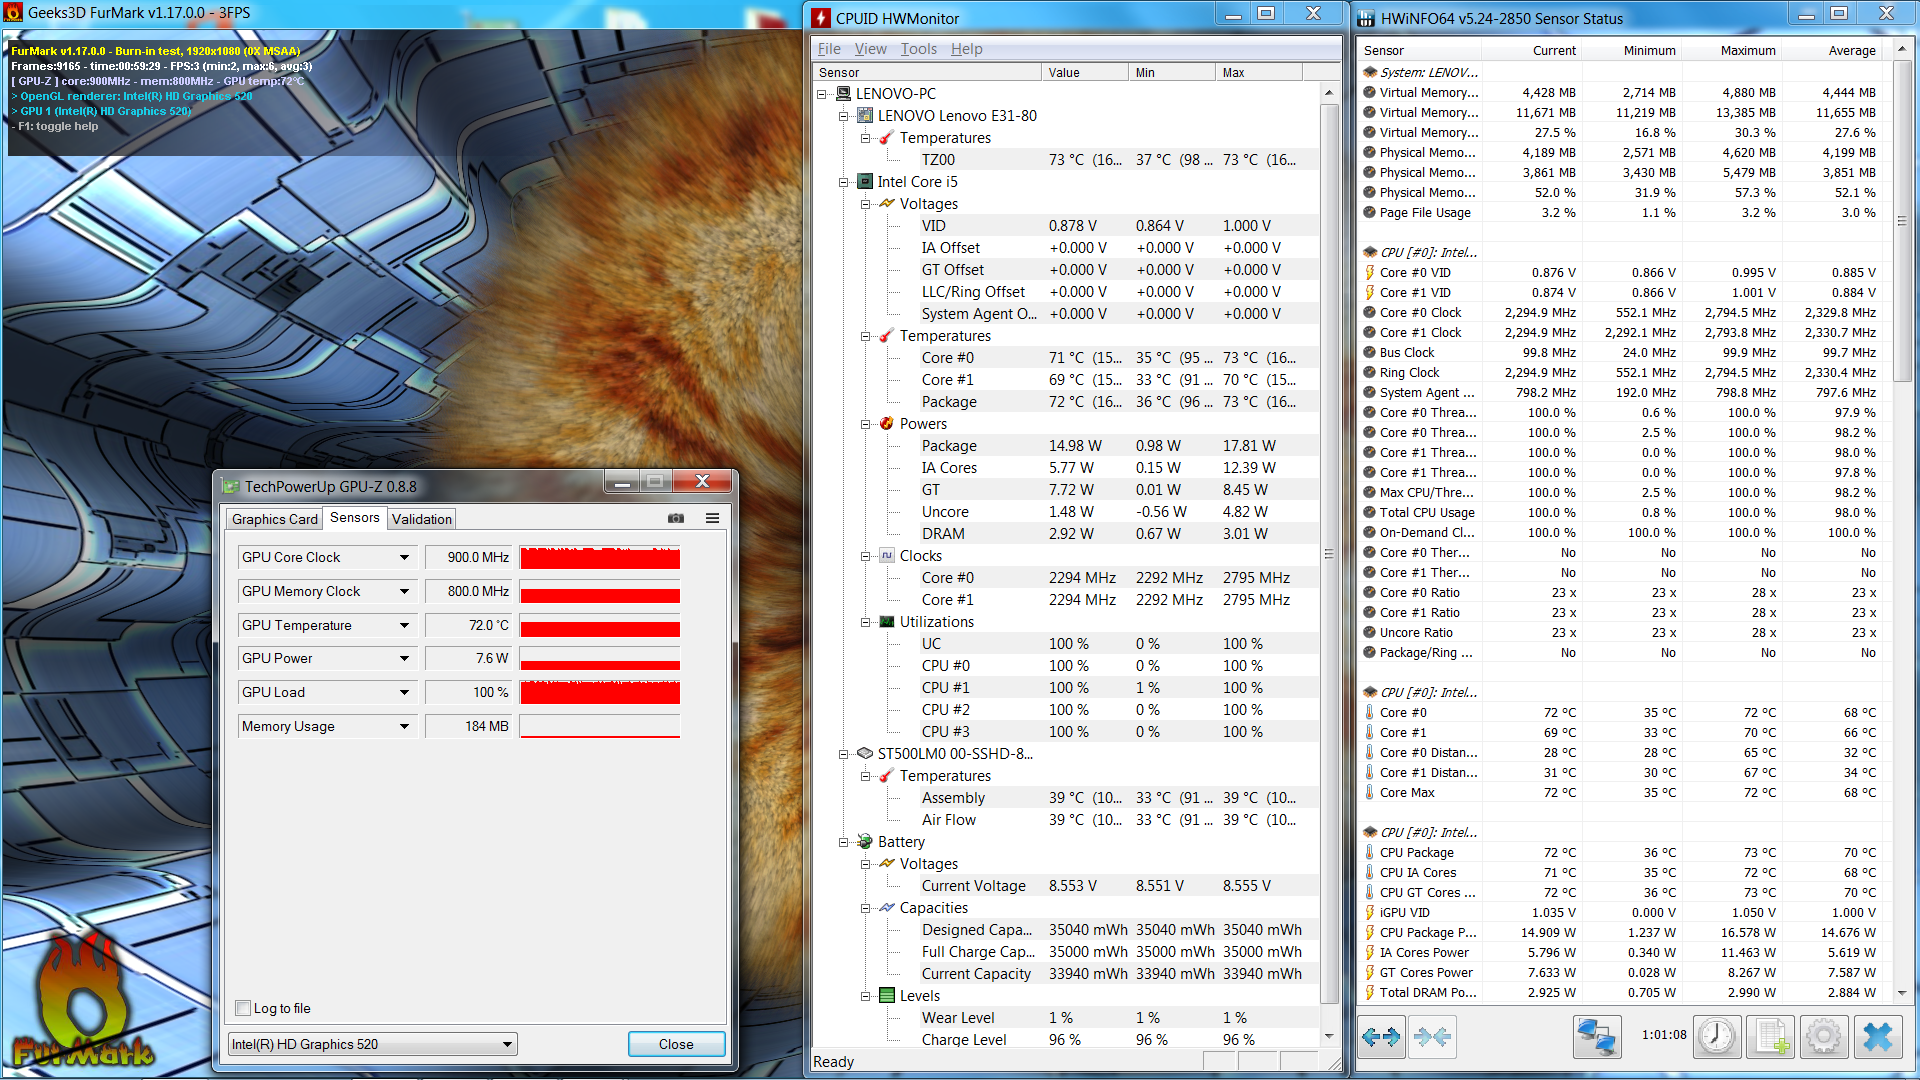Click LENOVO-PC computer icon in HWMonitor
Viewport: 1920px width, 1080px height.
[x=843, y=94]
